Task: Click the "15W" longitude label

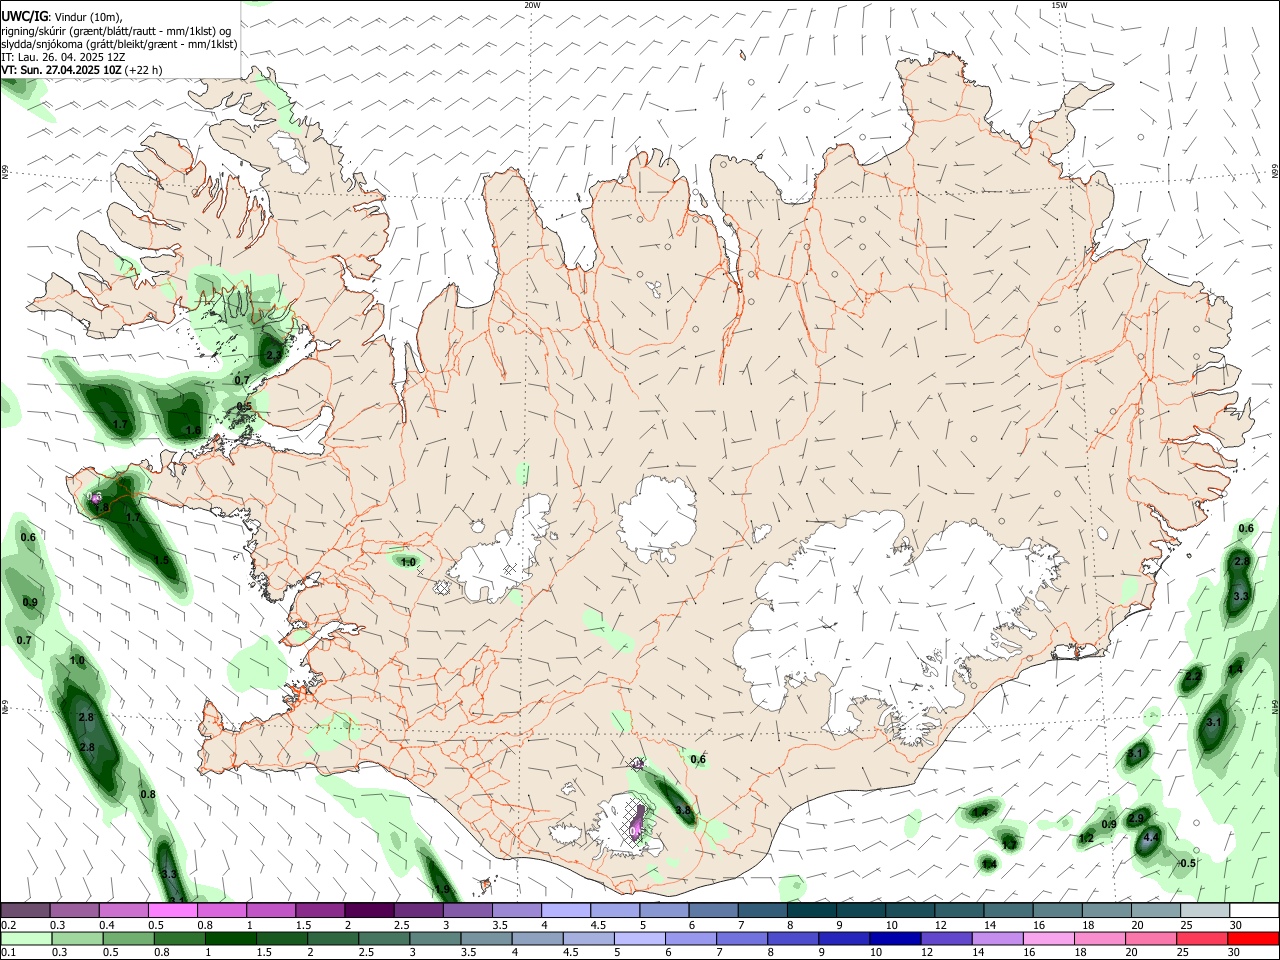Action: [x=1059, y=5]
